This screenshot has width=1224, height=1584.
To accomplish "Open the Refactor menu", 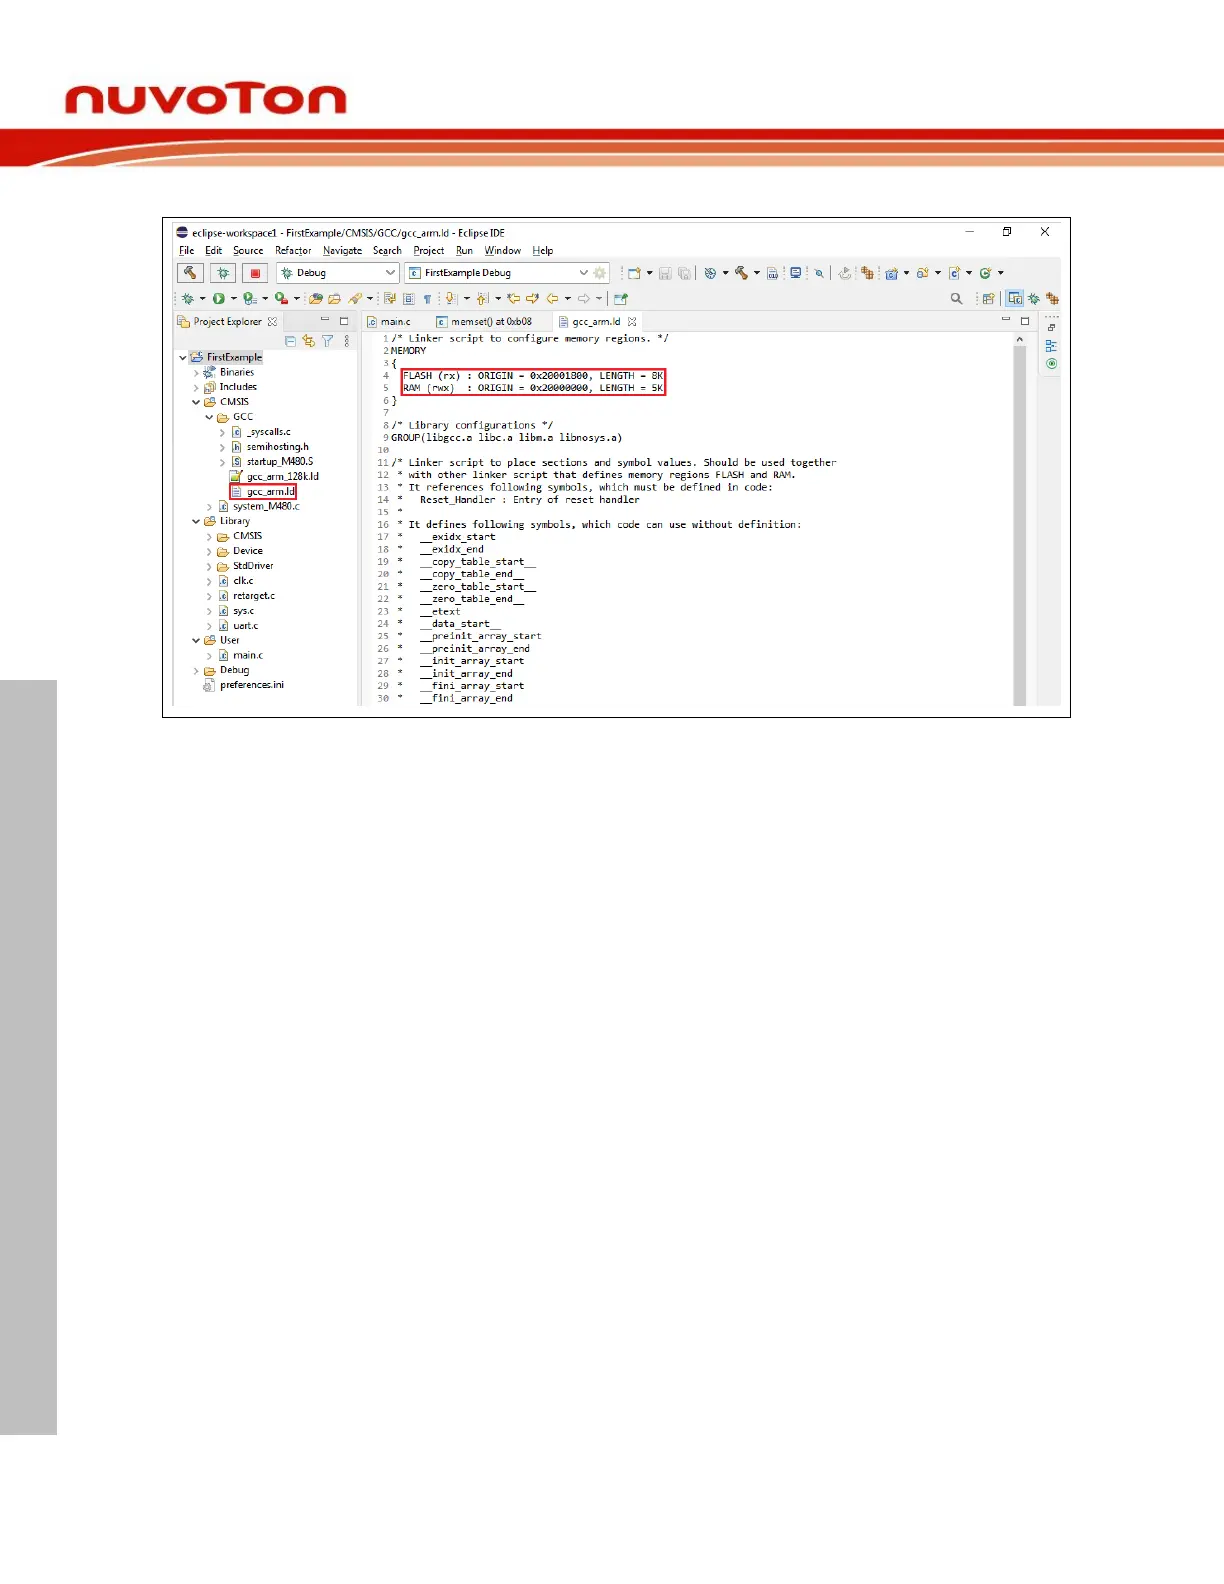I will (293, 251).
